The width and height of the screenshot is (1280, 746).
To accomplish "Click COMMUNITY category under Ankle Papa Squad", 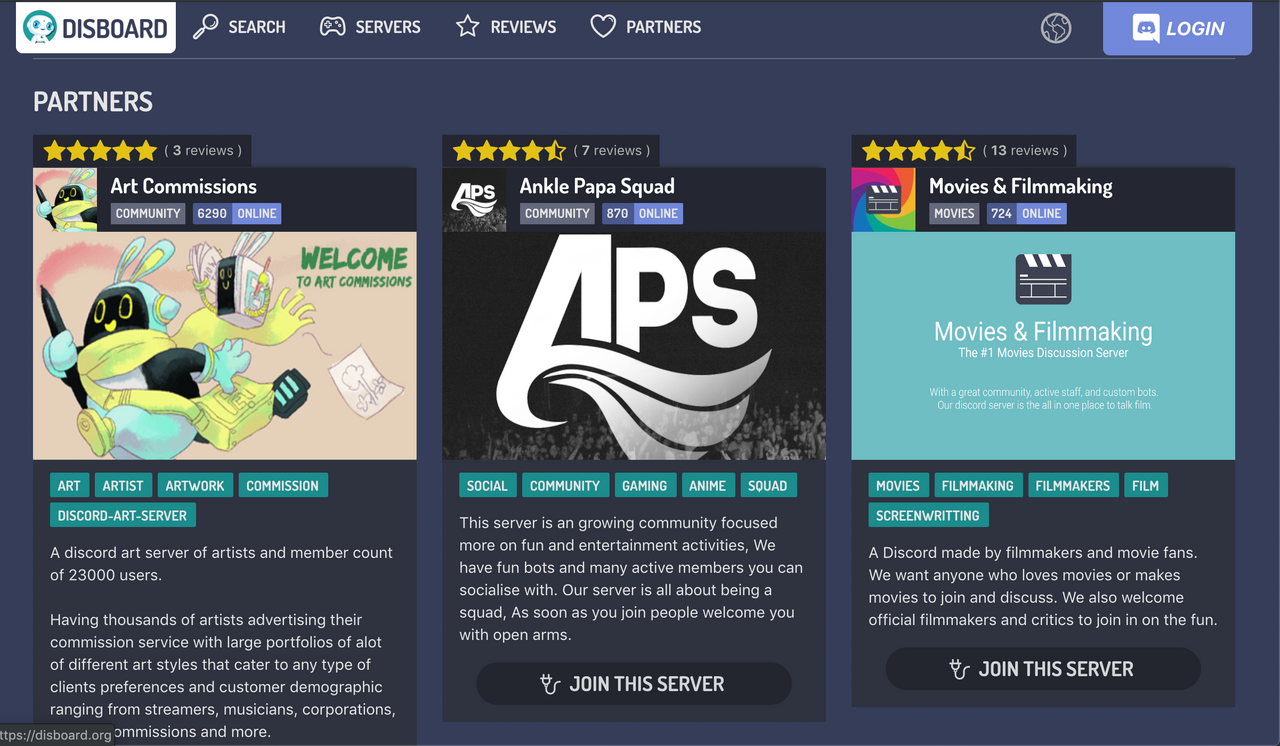I will 557,213.
